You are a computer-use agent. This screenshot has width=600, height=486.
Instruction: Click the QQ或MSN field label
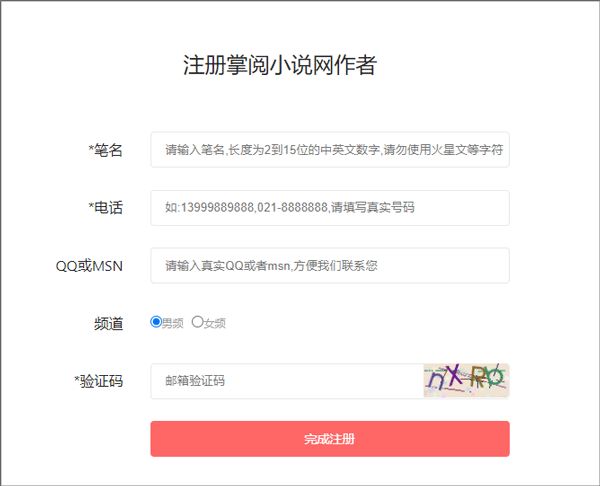[x=89, y=266]
